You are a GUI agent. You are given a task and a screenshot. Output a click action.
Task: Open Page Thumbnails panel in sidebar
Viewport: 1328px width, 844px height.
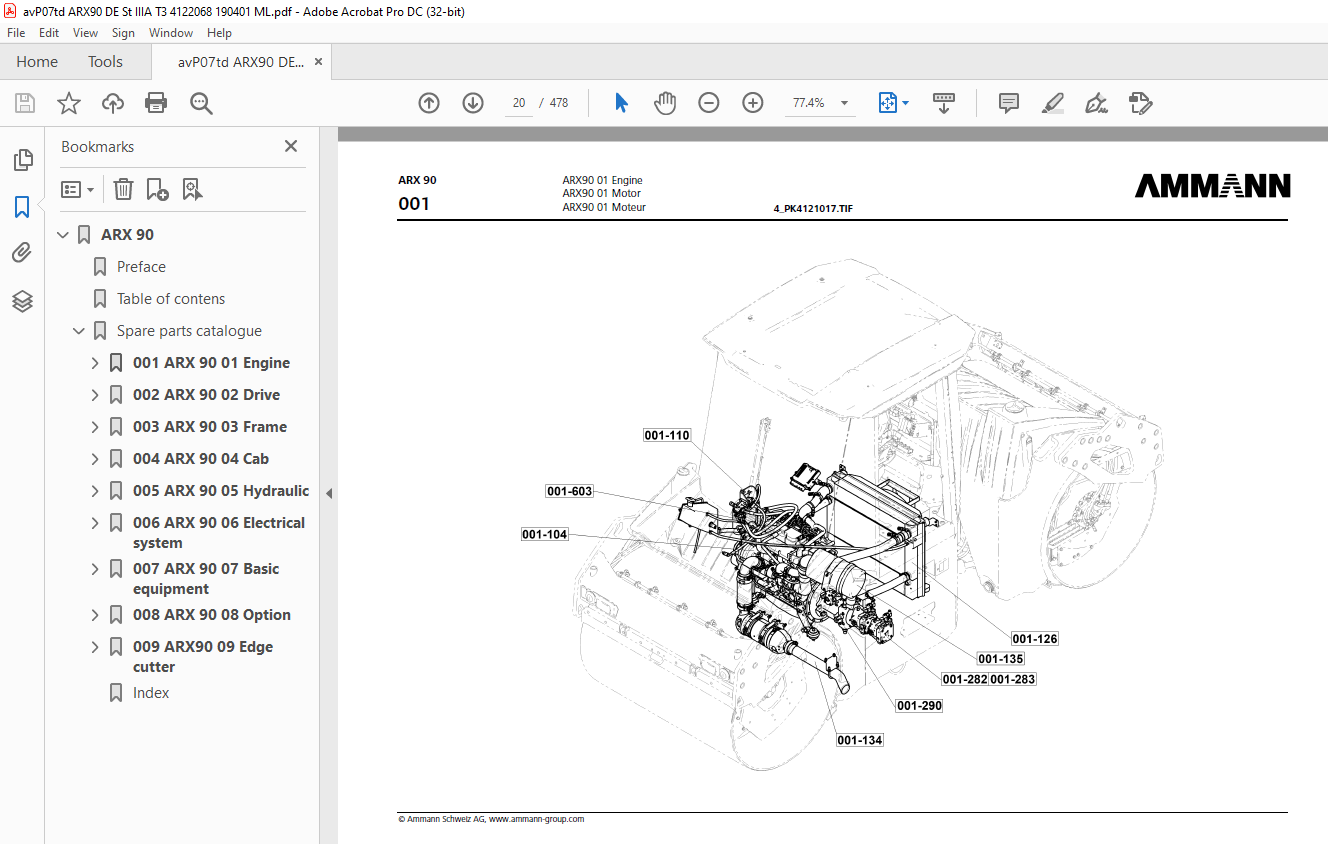[22, 159]
